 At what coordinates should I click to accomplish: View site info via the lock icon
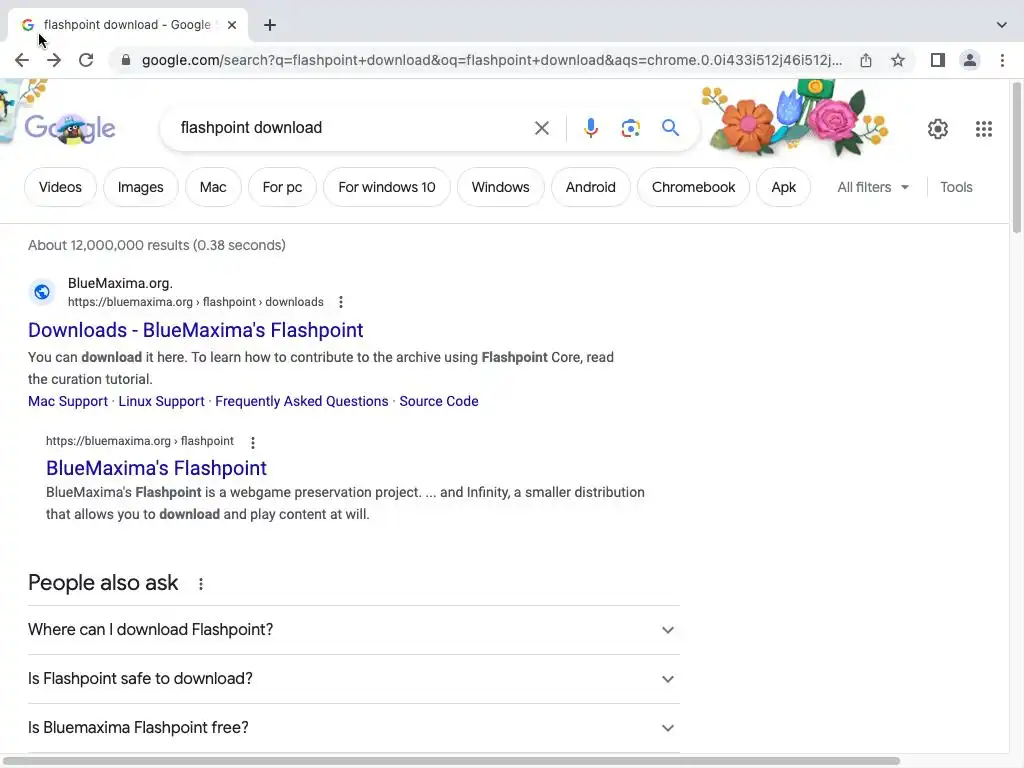click(x=126, y=60)
